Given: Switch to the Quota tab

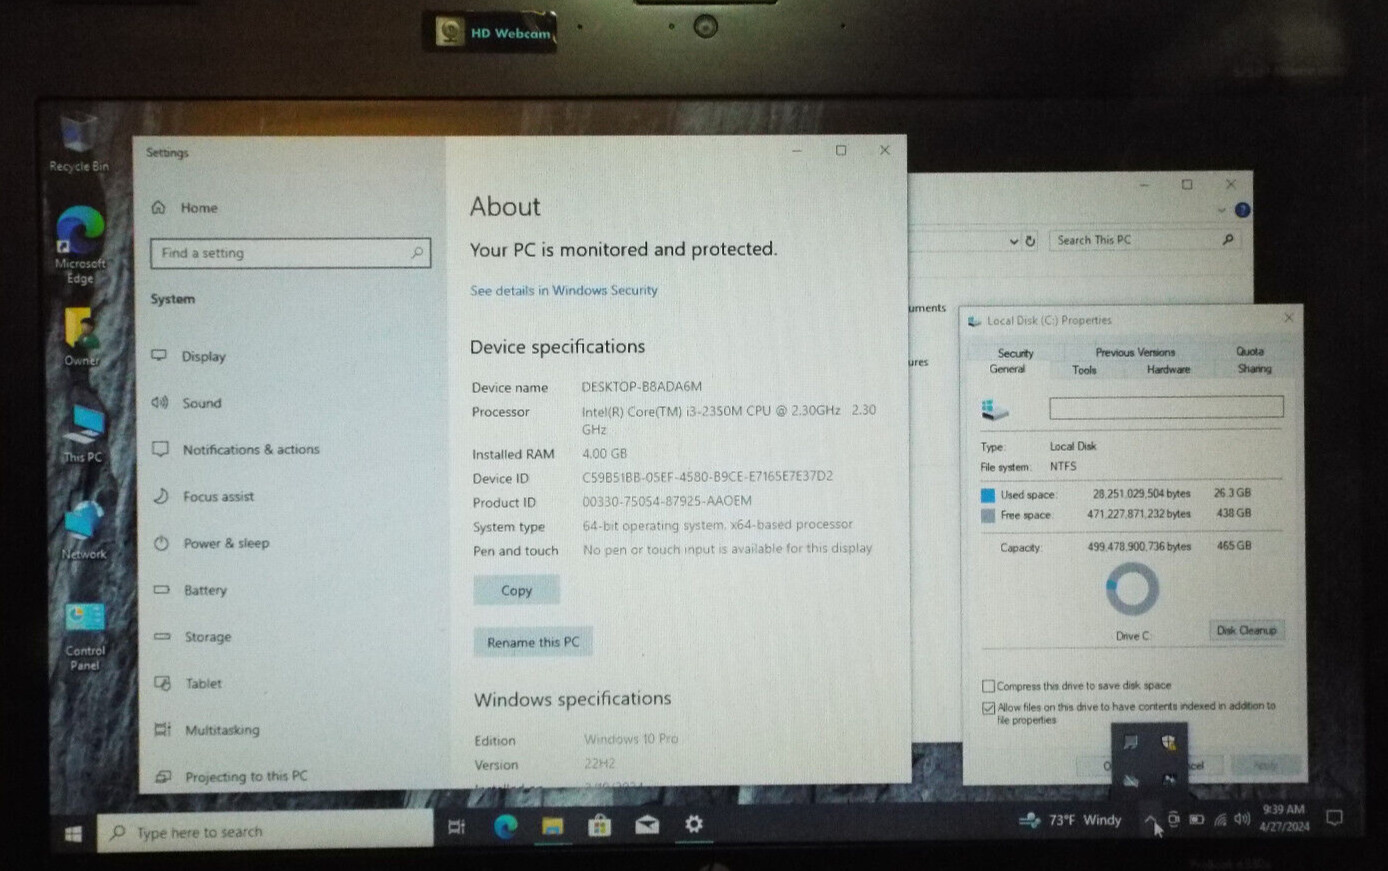Looking at the screenshot, I should tap(1250, 351).
